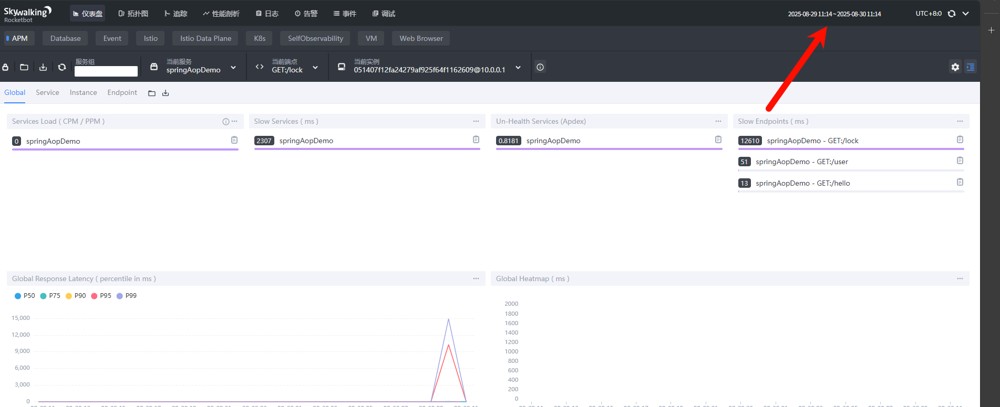Click the 12610 value of GET:/lock

point(749,140)
